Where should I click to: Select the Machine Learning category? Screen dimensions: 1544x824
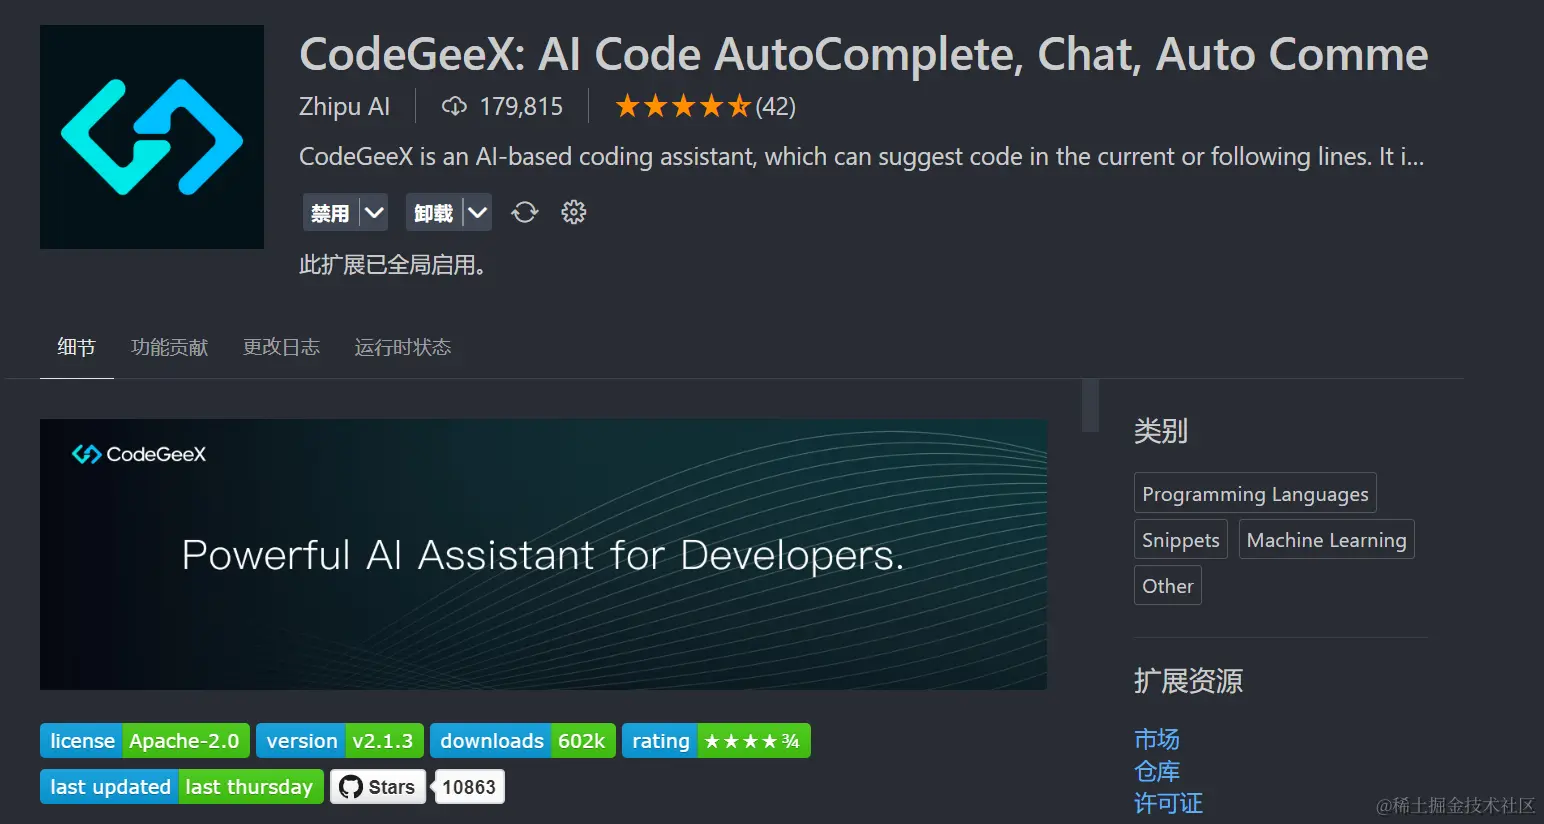pos(1326,539)
